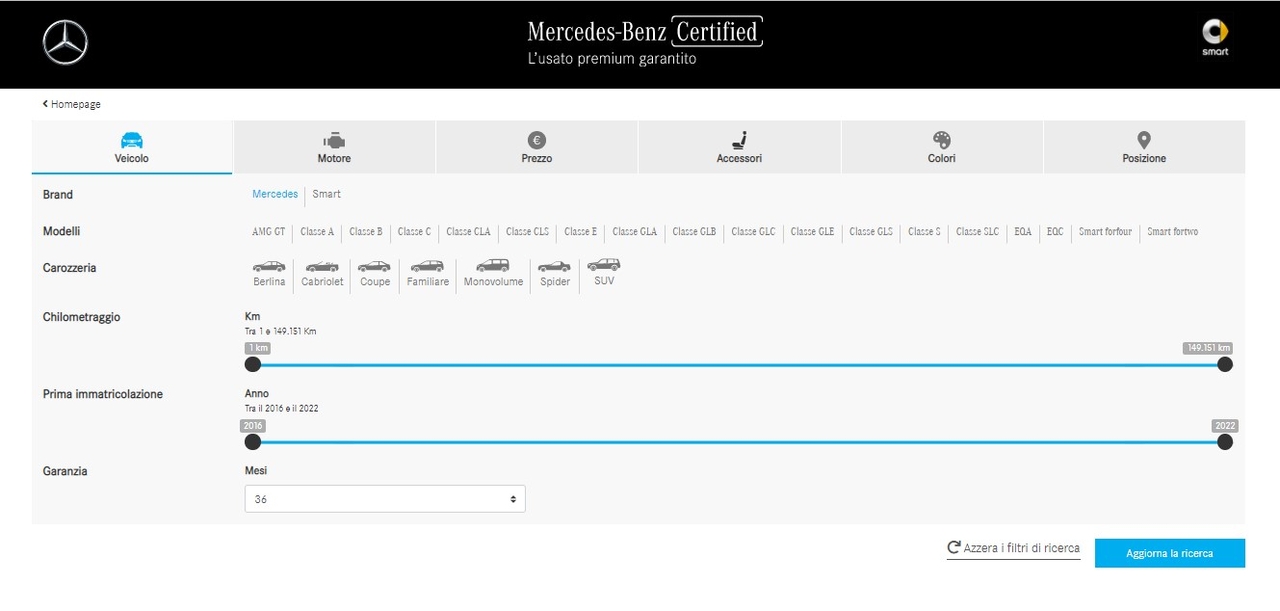Choose the Classe GLE model
Image resolution: width=1280 pixels, height=611 pixels.
click(x=812, y=232)
